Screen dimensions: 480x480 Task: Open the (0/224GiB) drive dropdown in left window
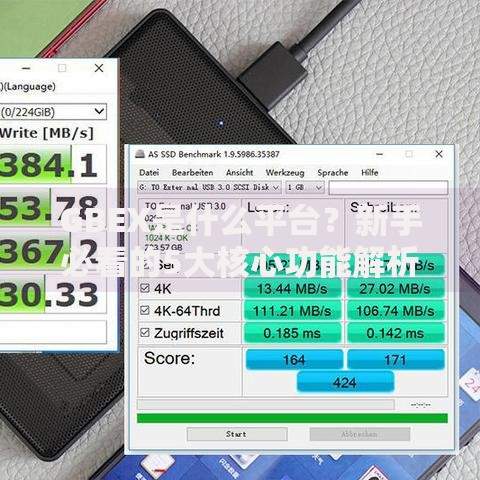tap(53, 112)
